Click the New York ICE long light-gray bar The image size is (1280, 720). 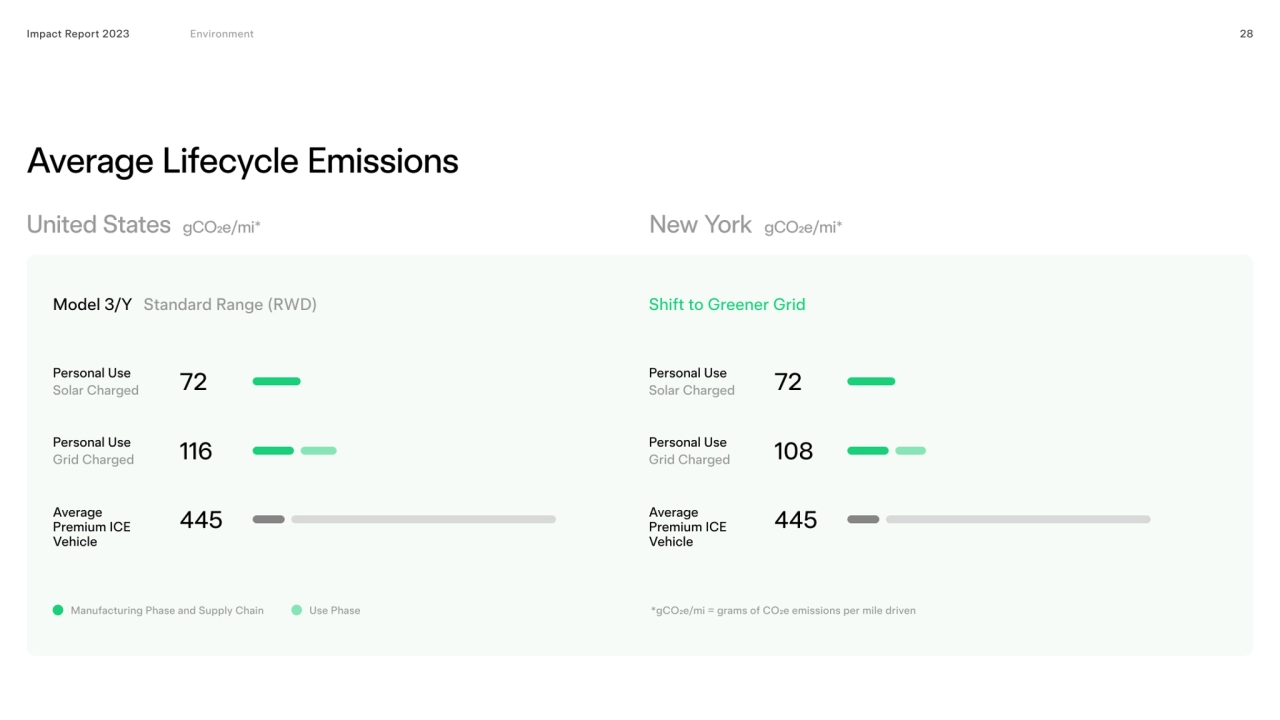(1018, 520)
